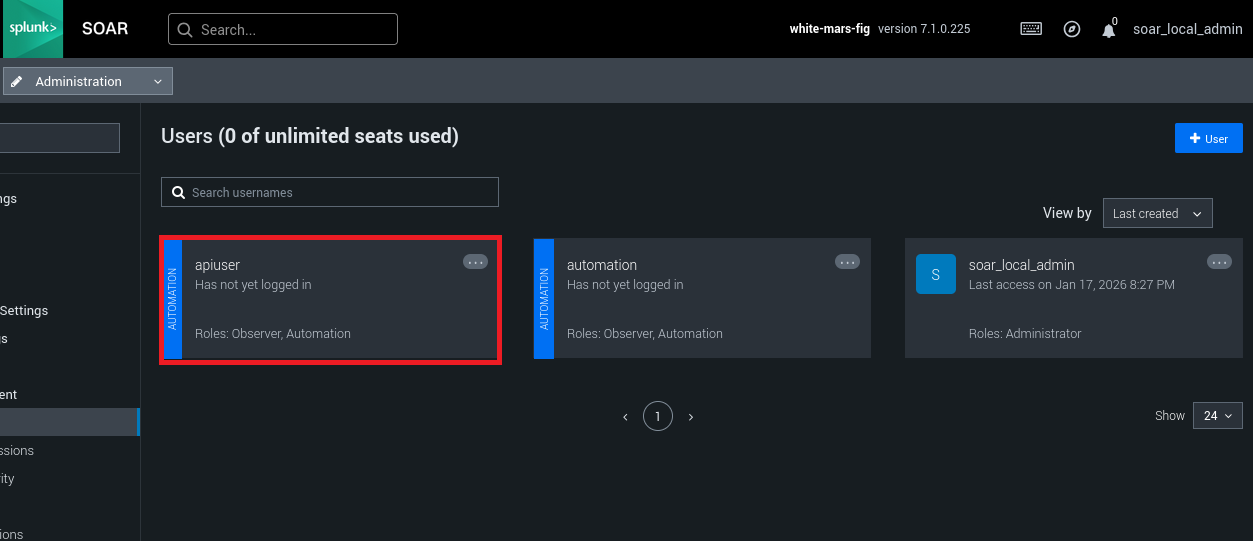Open the soar_local_admin card ellipsis menu
Image resolution: width=1253 pixels, height=541 pixels.
tap(1219, 262)
